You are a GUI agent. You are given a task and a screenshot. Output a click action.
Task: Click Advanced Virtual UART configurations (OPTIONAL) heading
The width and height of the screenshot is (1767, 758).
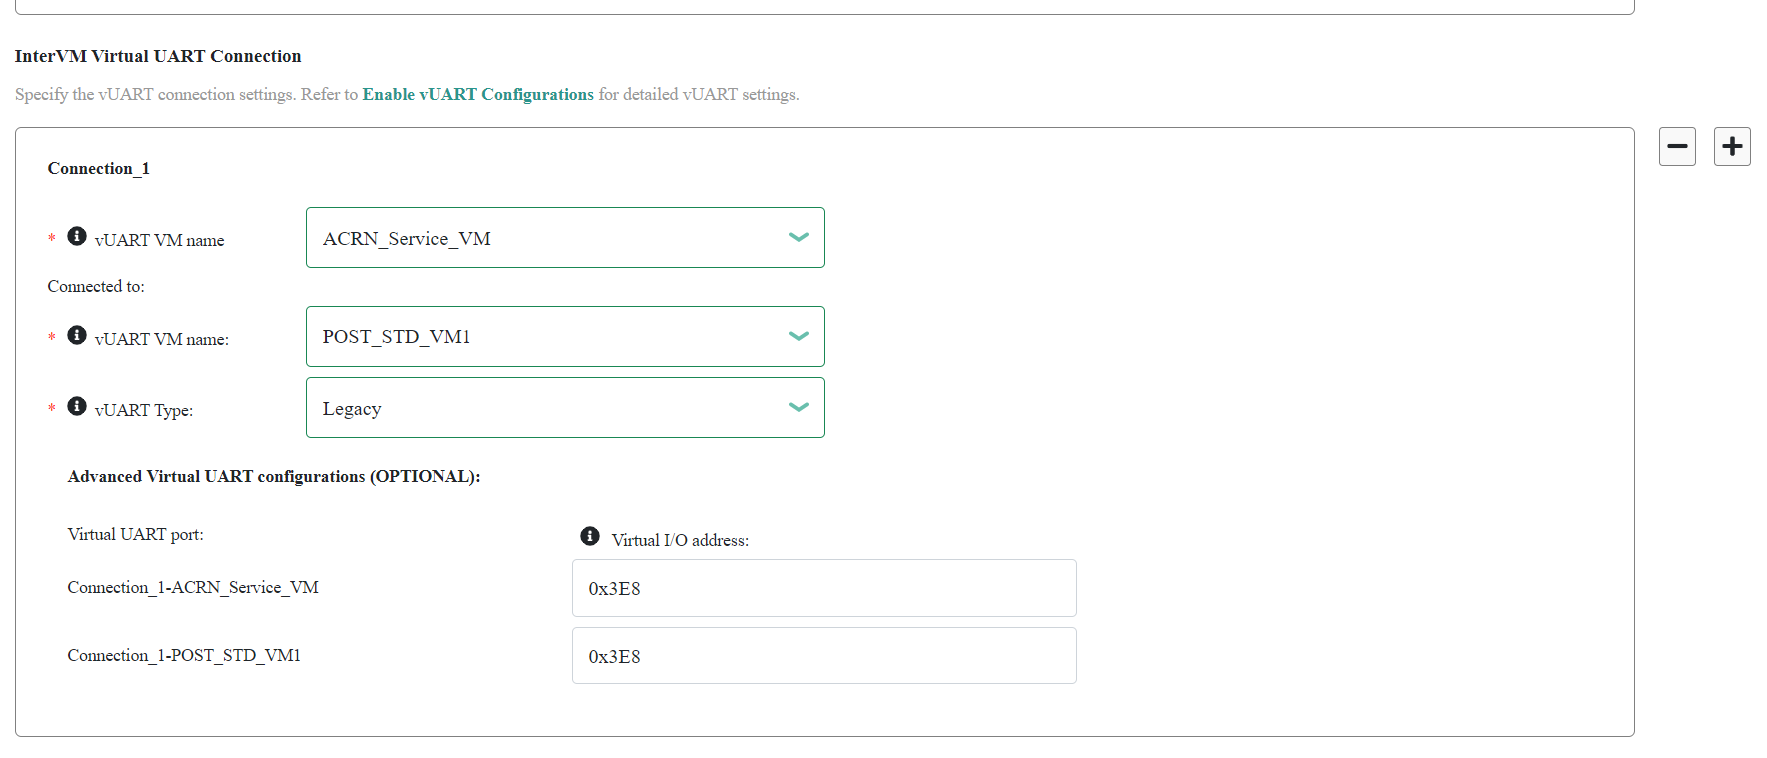pos(274,476)
